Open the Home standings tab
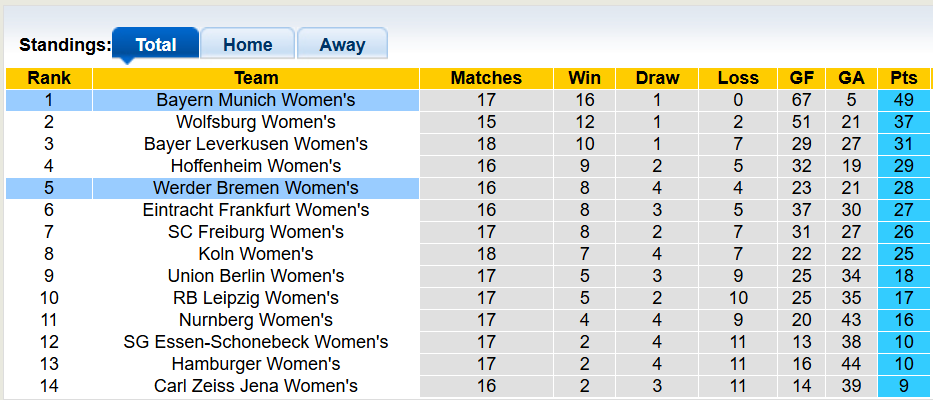The height and width of the screenshot is (400, 933). click(248, 45)
